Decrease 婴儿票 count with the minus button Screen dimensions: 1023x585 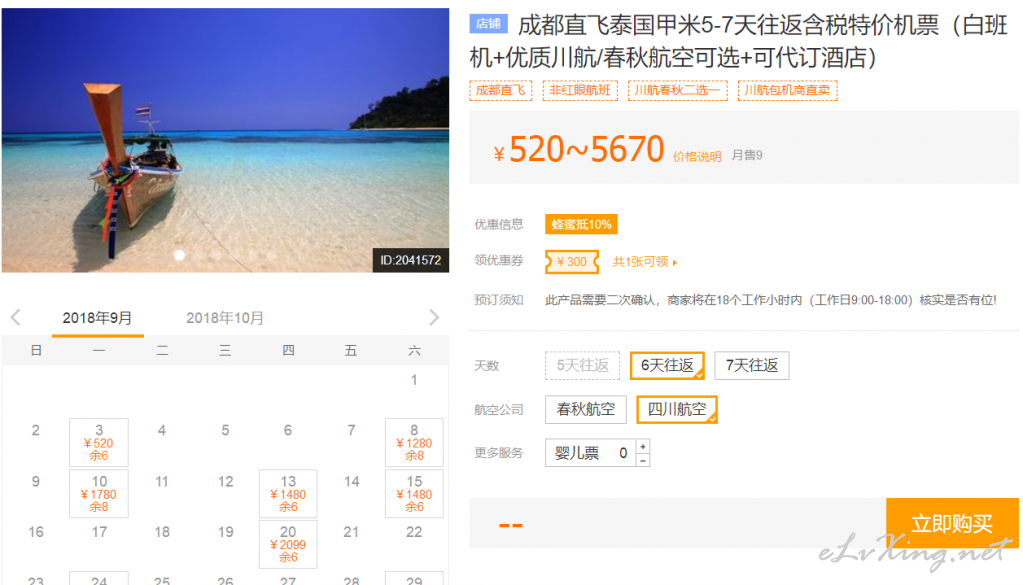(643, 460)
